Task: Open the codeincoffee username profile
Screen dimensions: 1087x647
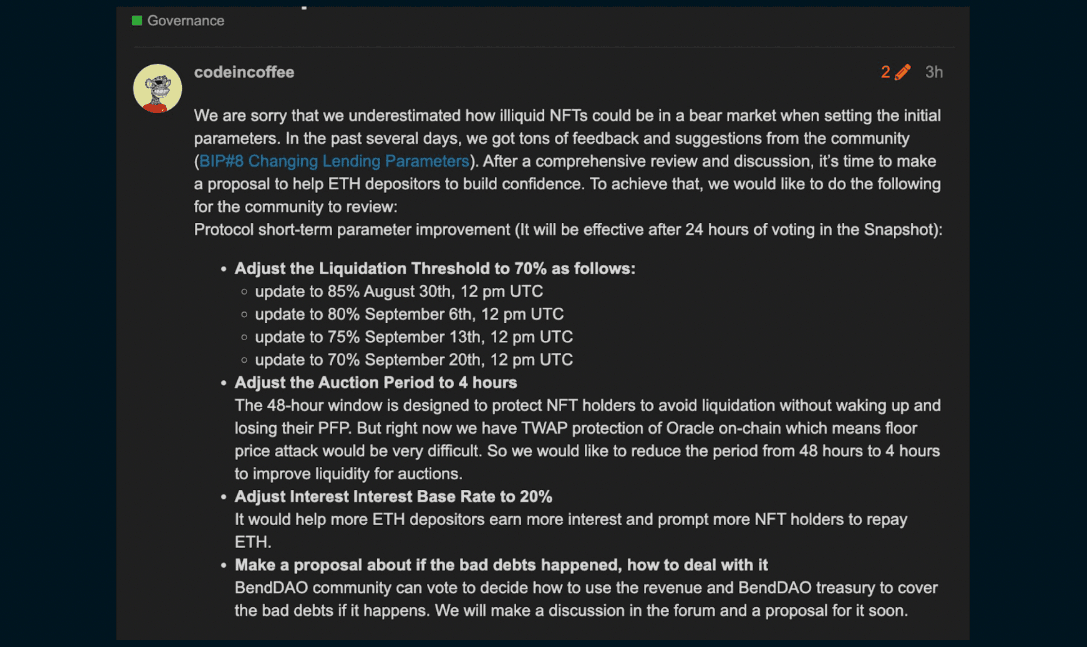Action: [244, 72]
